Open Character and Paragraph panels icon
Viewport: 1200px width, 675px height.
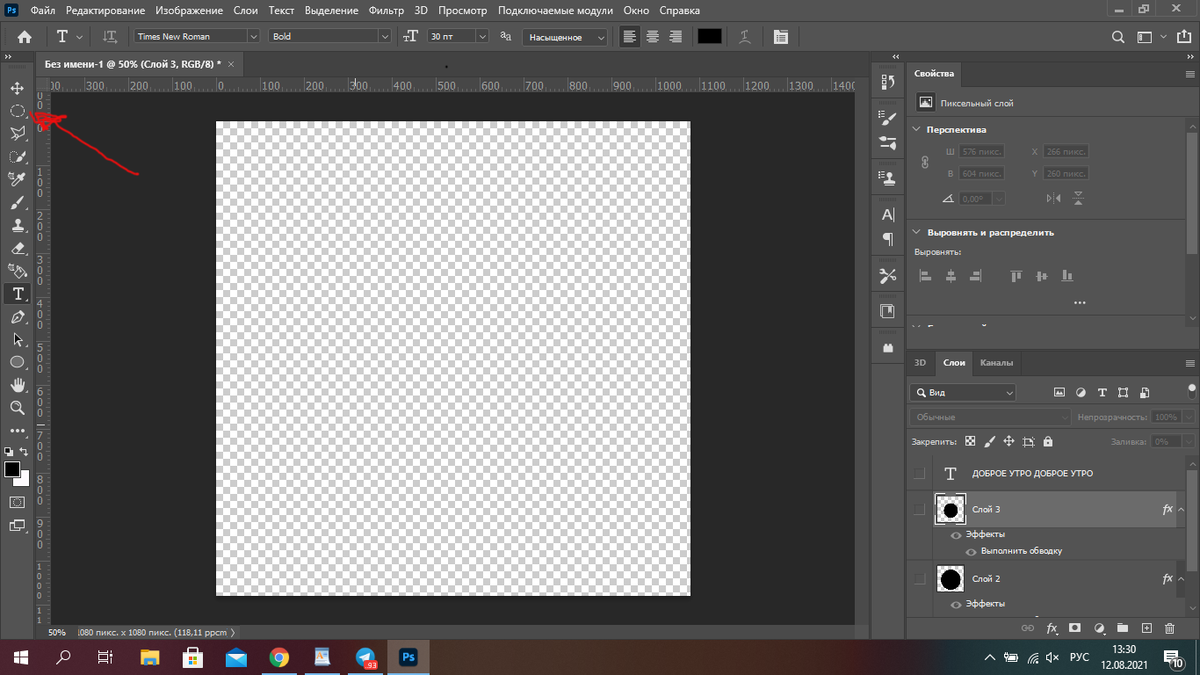pos(781,36)
